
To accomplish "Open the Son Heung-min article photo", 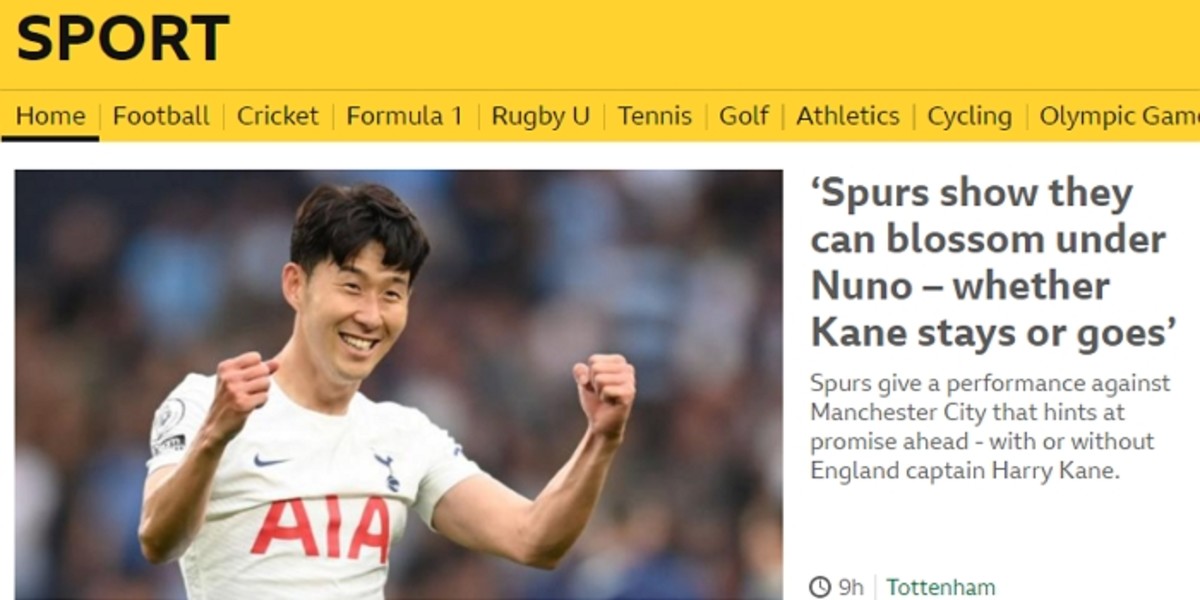I will tap(399, 385).
